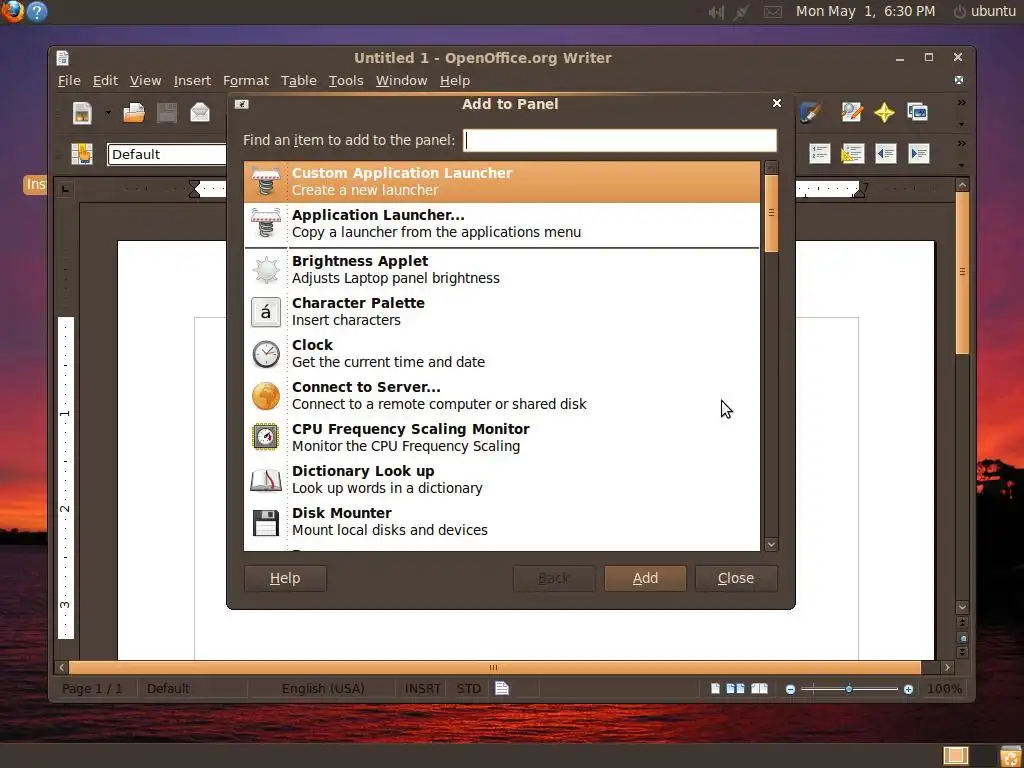Open the Trash icon in bottom panel
The image size is (1024, 768).
tap(1010, 756)
